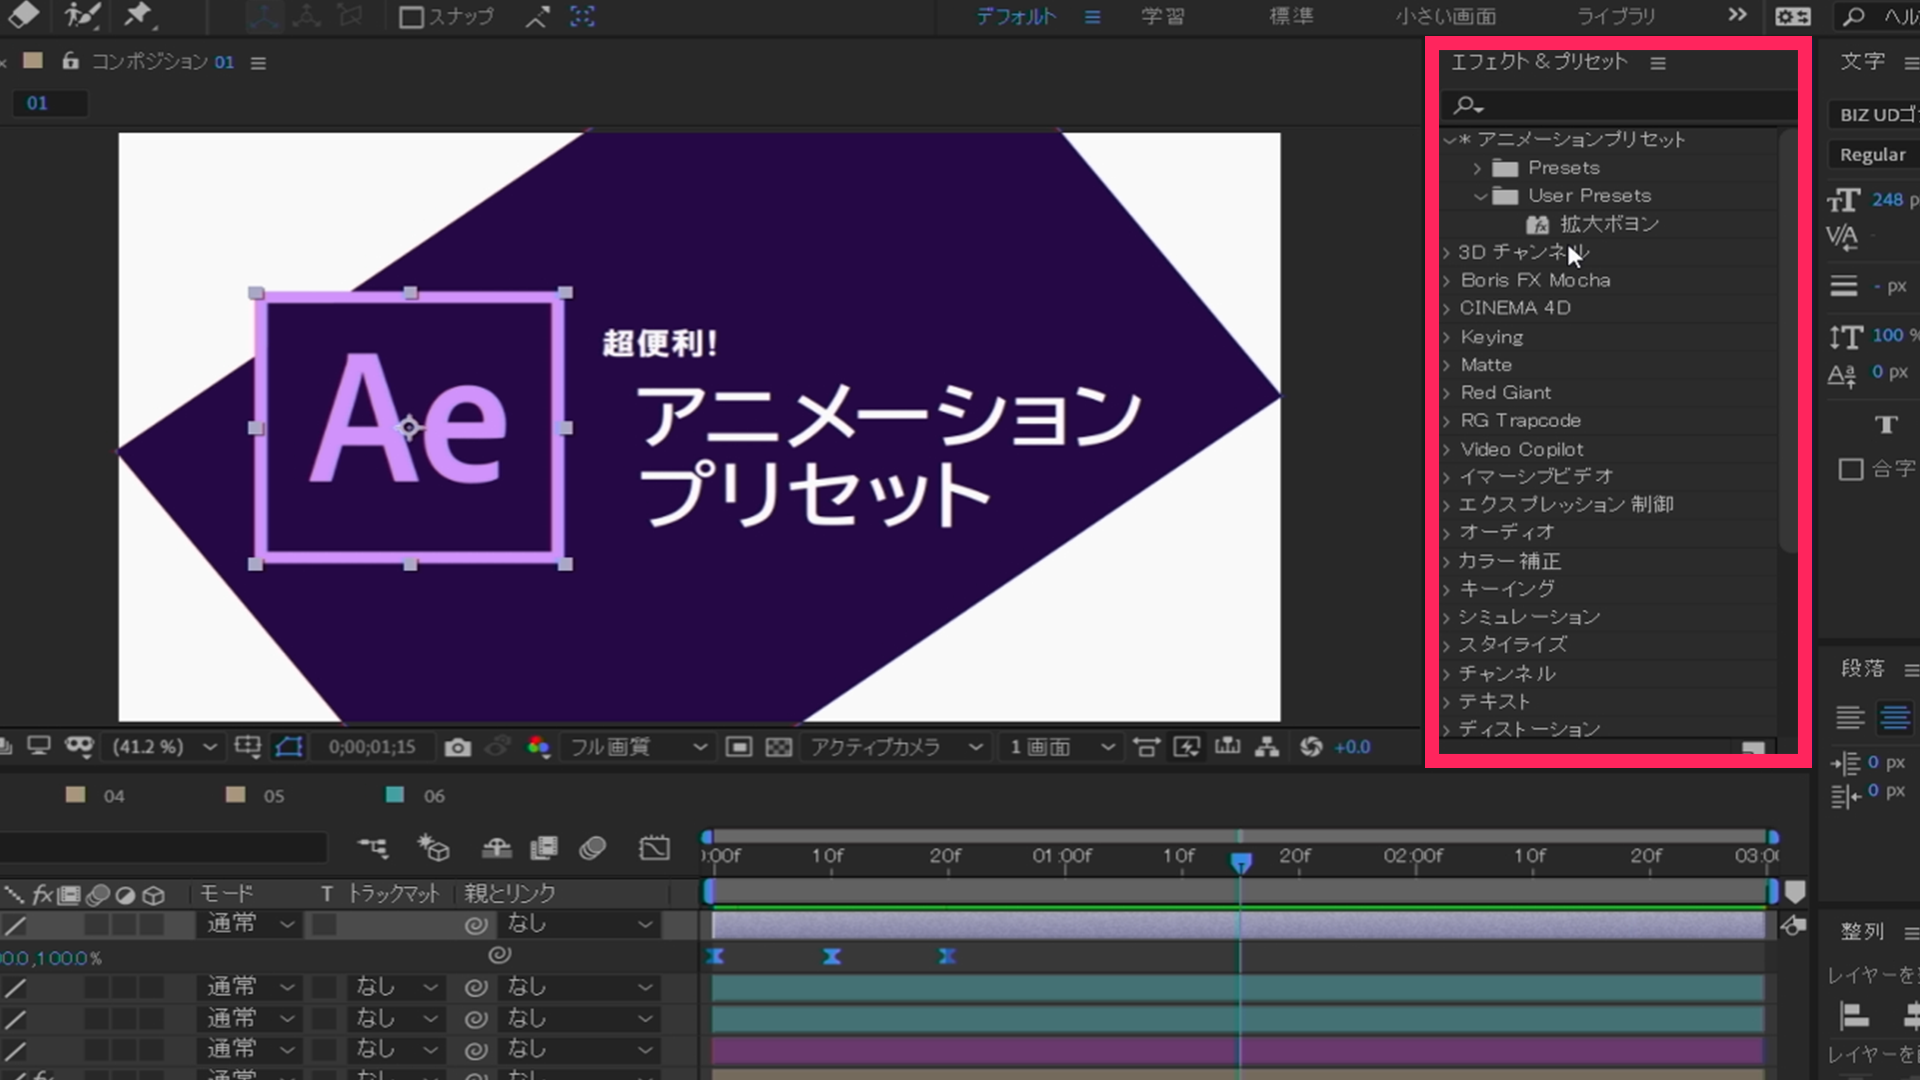The width and height of the screenshot is (1920, 1080).
Task: Select the Puppet Pin tool
Action: pos(138,15)
